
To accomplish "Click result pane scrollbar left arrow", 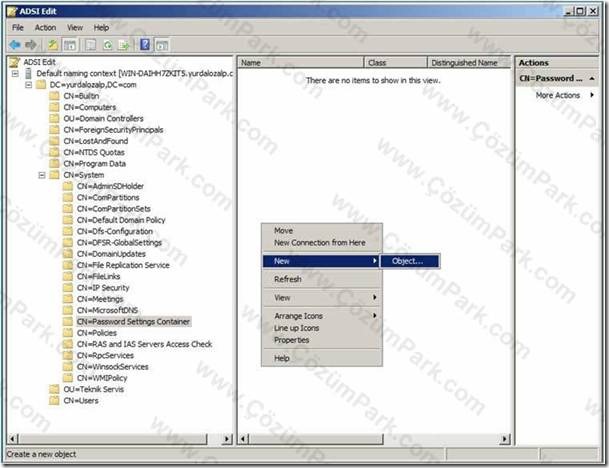I will click(x=243, y=439).
